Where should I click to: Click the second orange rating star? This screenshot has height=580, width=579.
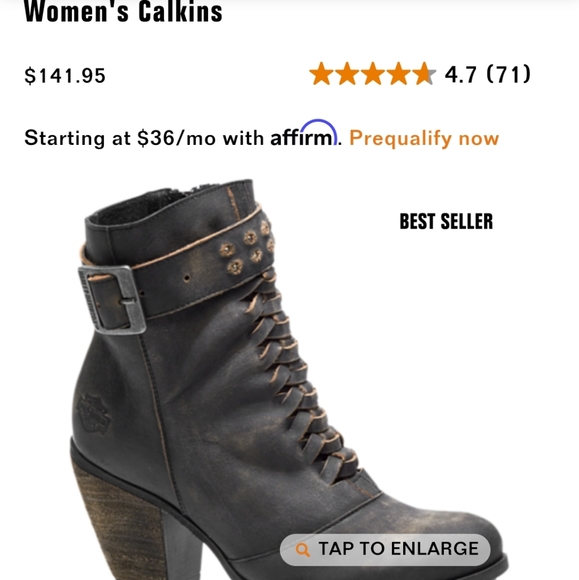point(347,74)
